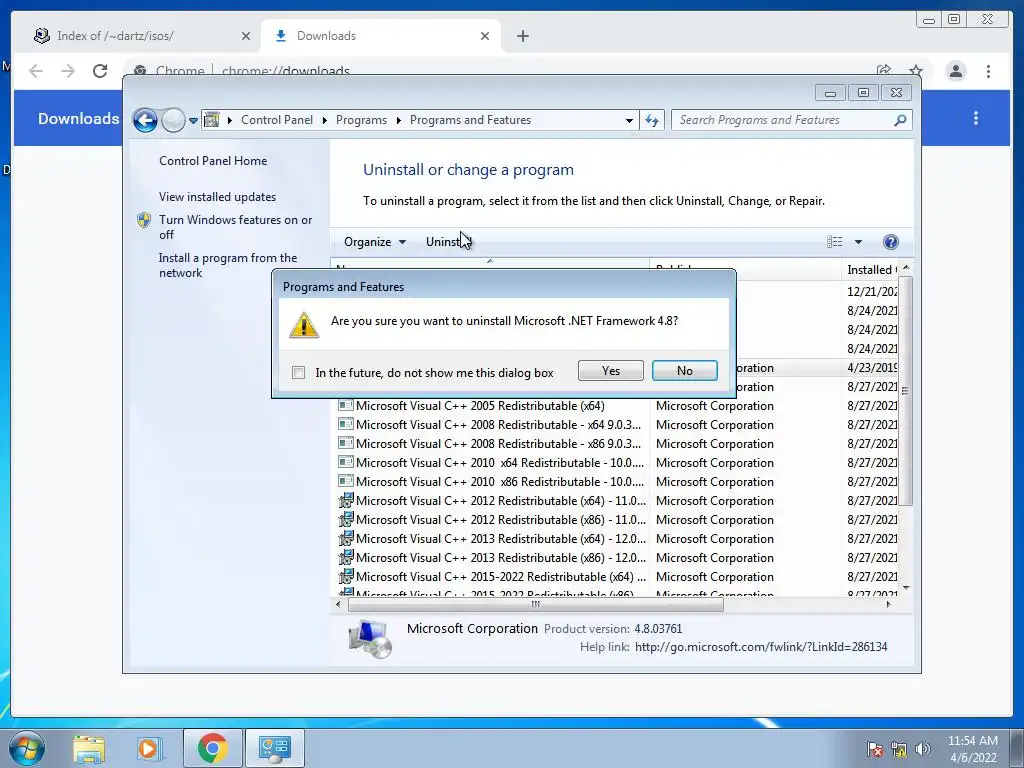The height and width of the screenshot is (768, 1024).
Task: Open the Downloads page more actions menu
Action: pos(976,118)
